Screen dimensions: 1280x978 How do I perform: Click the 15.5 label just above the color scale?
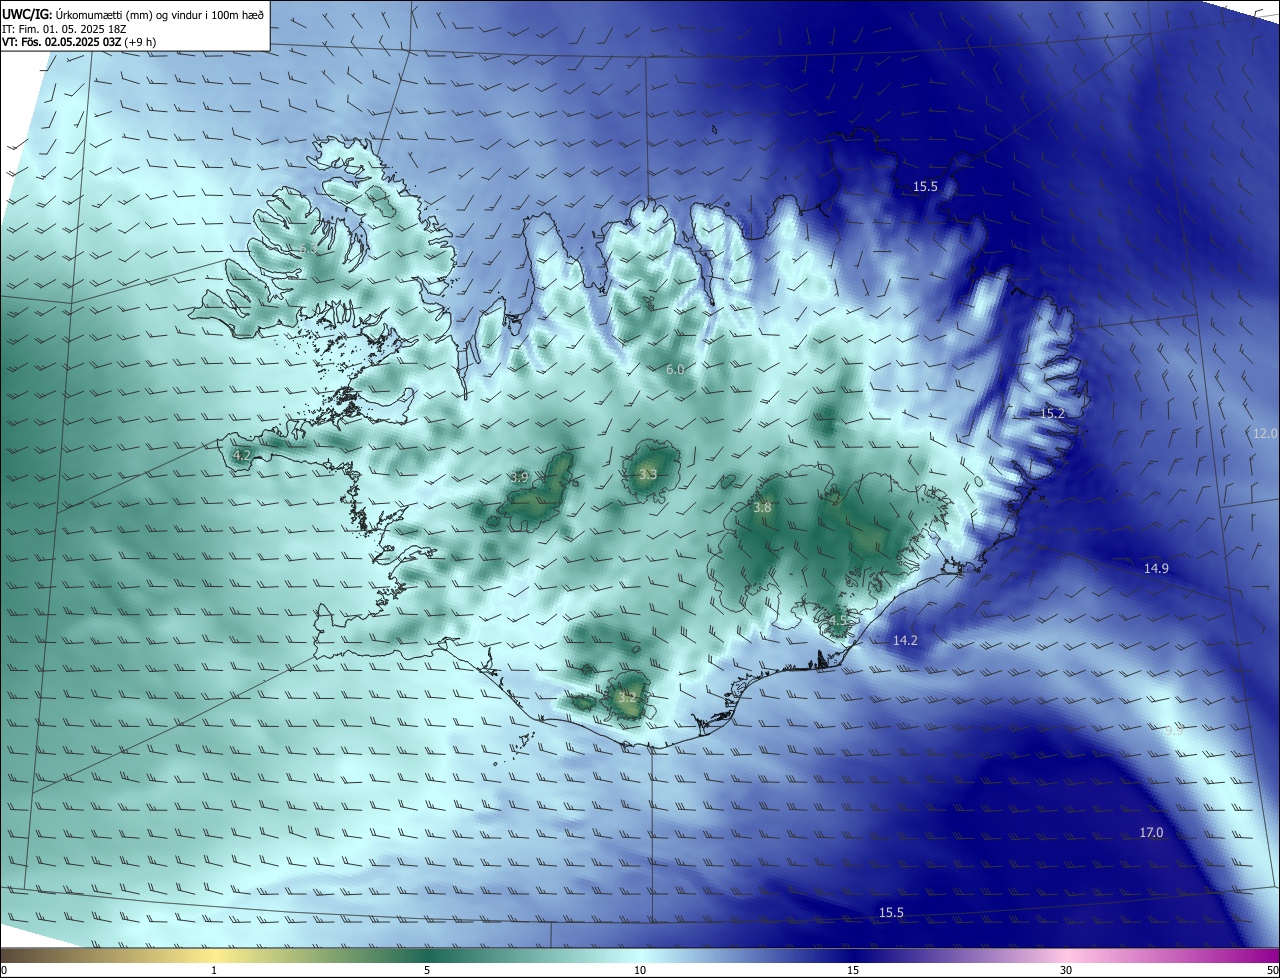(x=891, y=913)
